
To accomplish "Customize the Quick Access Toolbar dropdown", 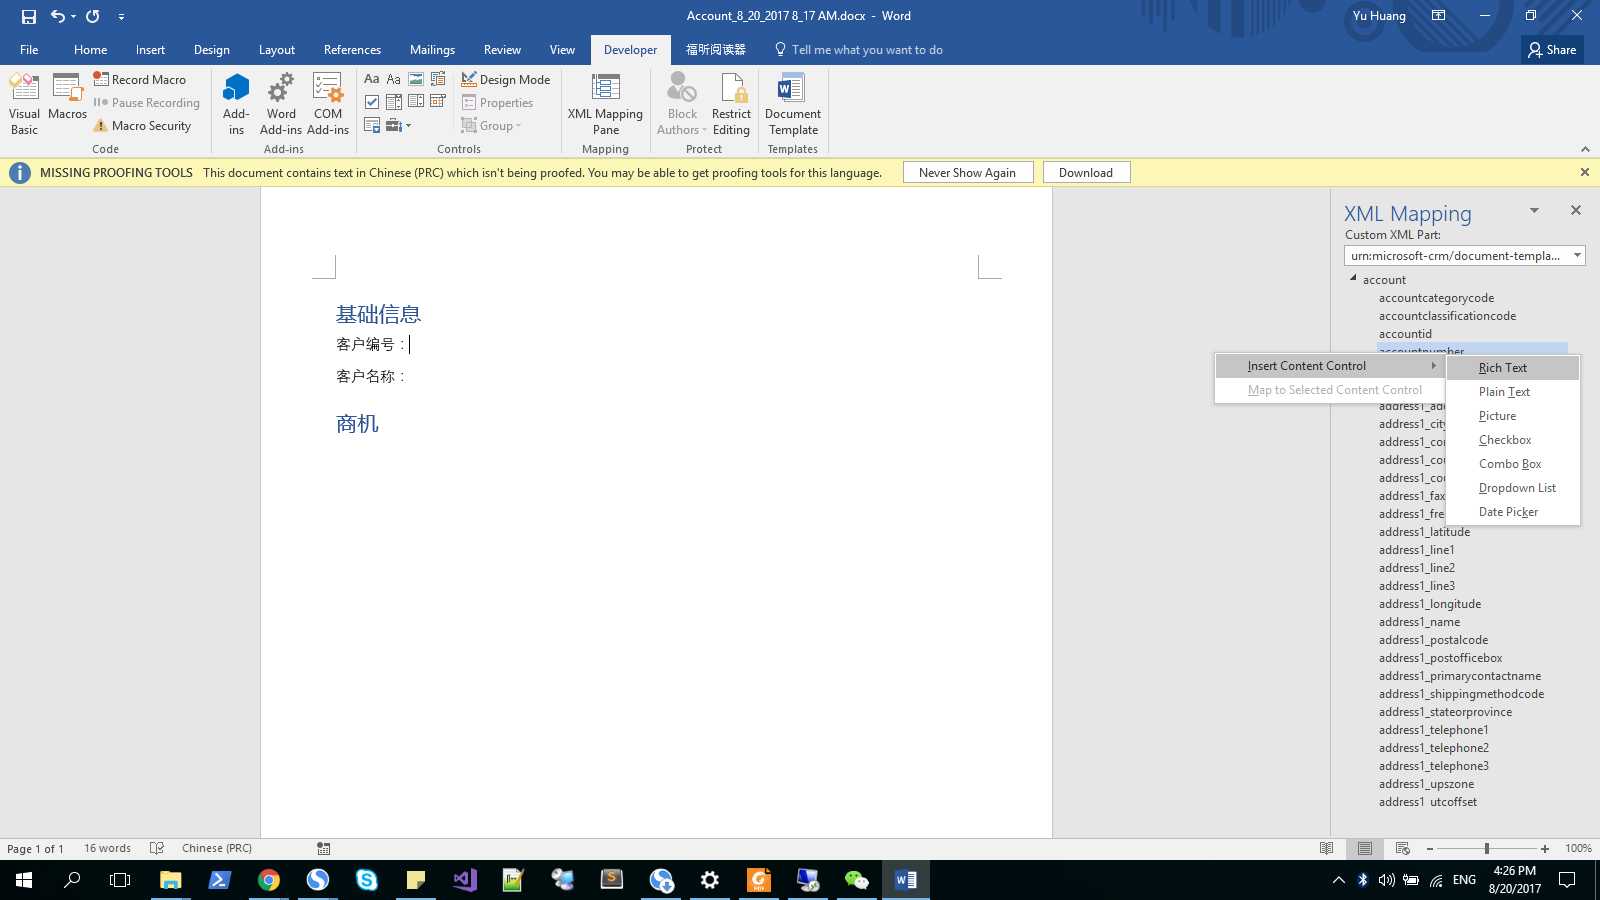I will point(121,16).
